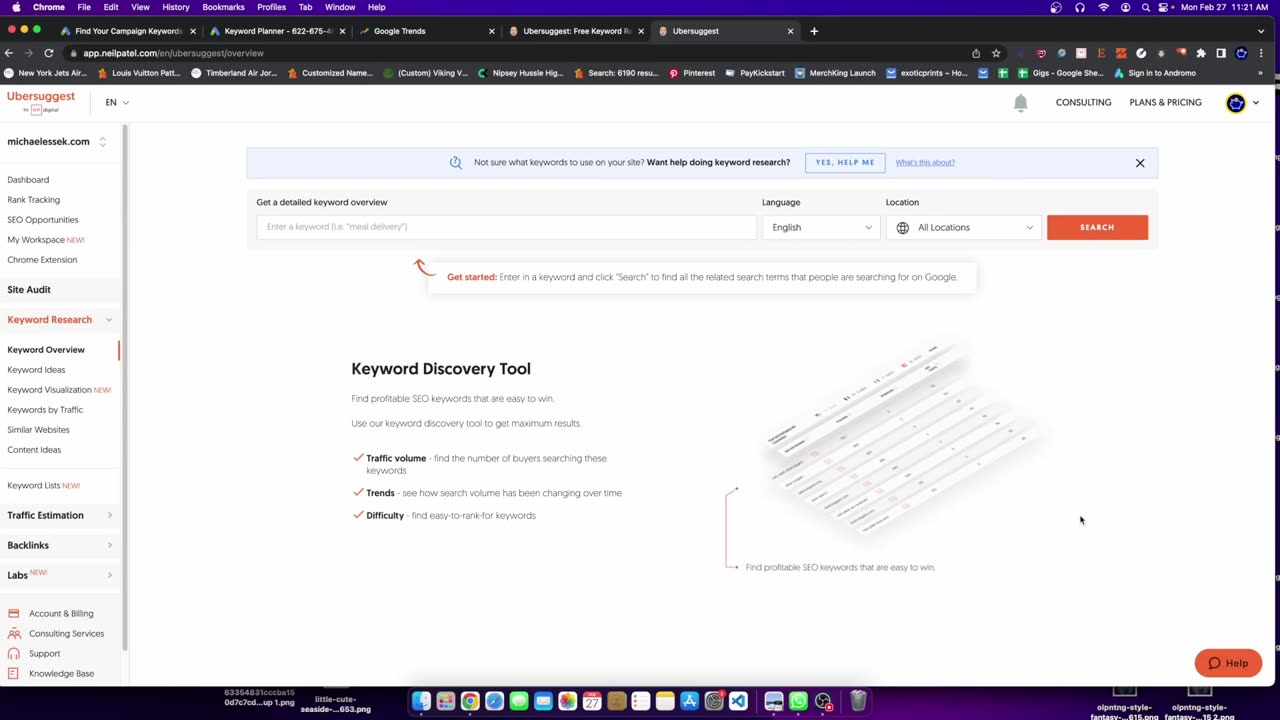Click the Support headset icon
The height and width of the screenshot is (720, 1280).
pyautogui.click(x=14, y=653)
